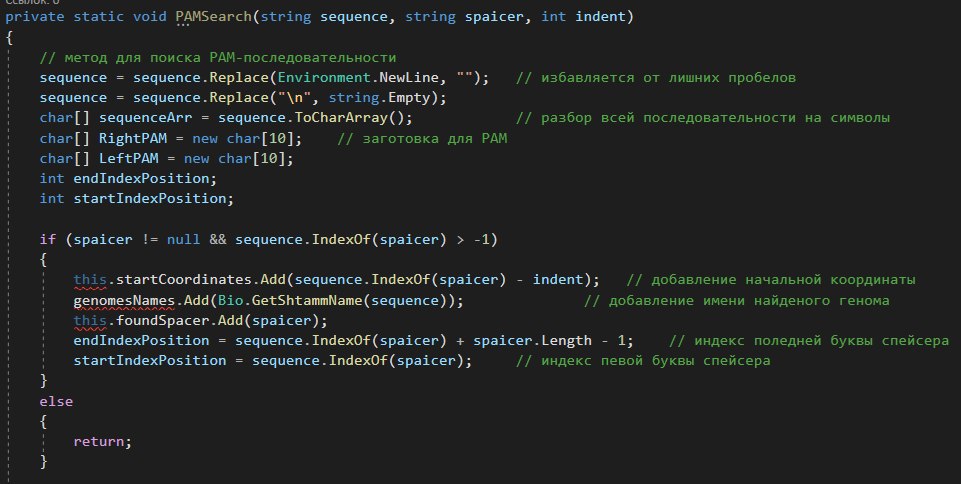
Task: Click the genomesNames identifier with red squiggle
Action: click(124, 301)
